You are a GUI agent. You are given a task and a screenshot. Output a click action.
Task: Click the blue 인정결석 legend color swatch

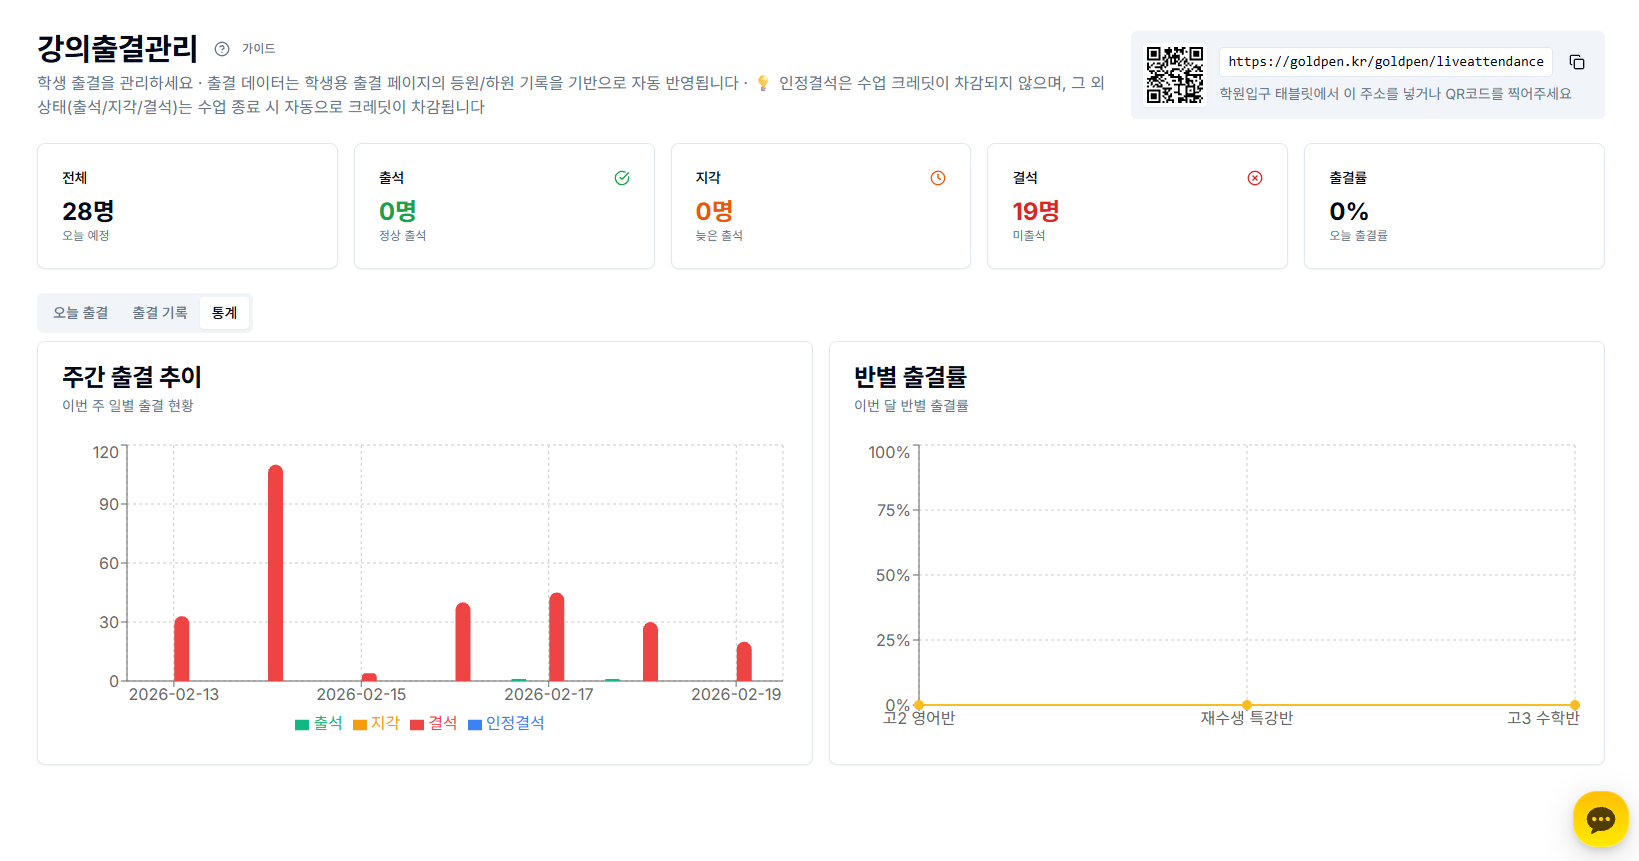475,724
